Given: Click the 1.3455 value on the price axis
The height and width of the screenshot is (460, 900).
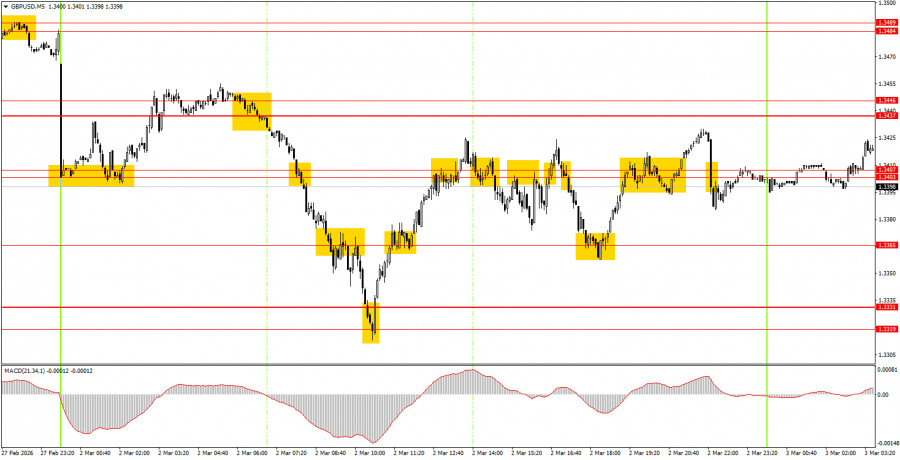Looking at the screenshot, I should [886, 84].
